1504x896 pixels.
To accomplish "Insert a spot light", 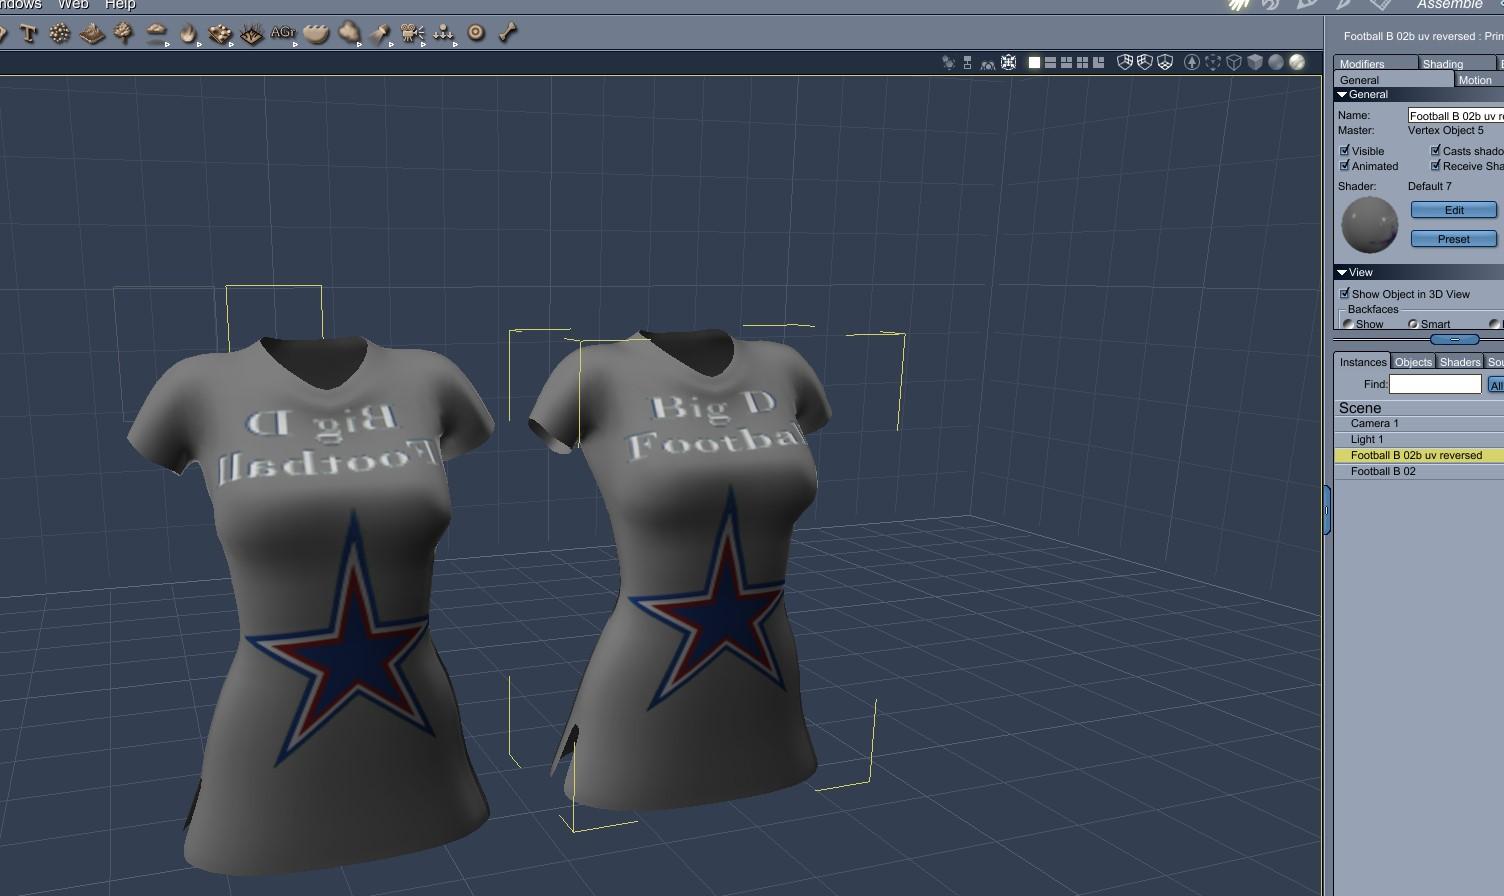I will click(380, 34).
